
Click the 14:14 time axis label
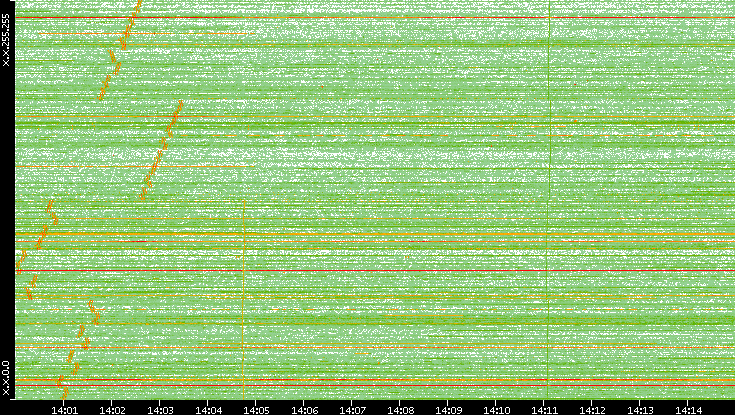tap(688, 411)
